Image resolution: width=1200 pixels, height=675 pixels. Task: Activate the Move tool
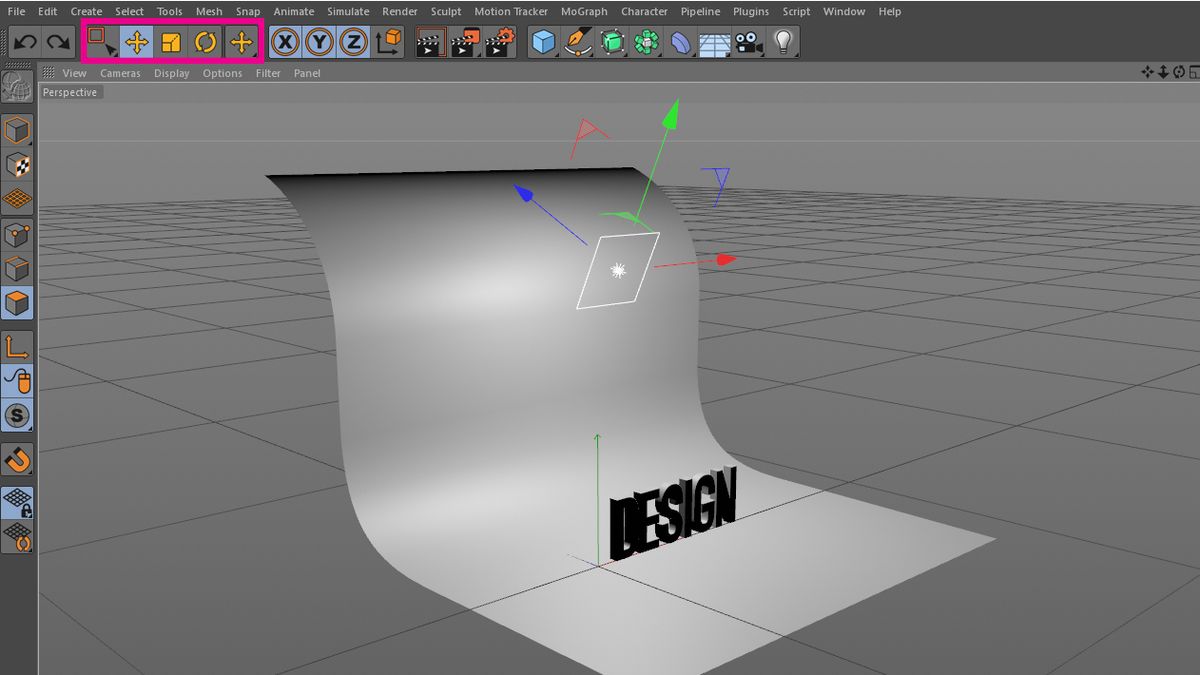click(x=138, y=40)
